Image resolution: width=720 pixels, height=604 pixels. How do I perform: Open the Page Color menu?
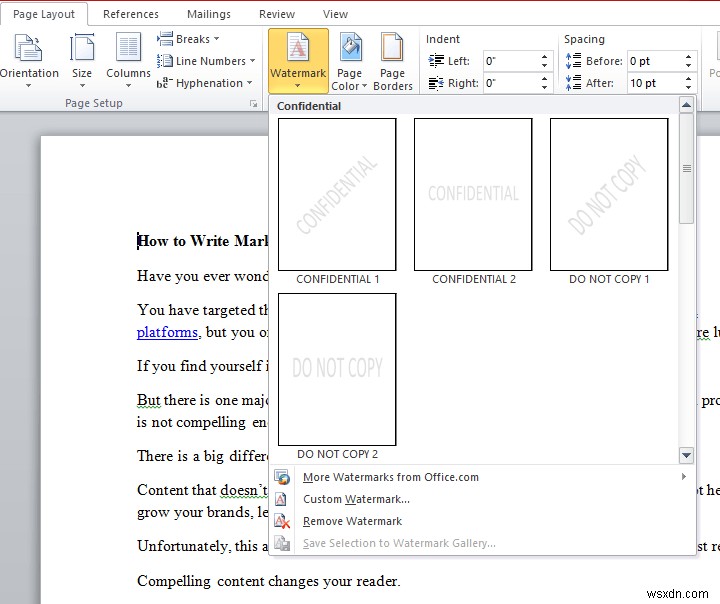point(349,62)
